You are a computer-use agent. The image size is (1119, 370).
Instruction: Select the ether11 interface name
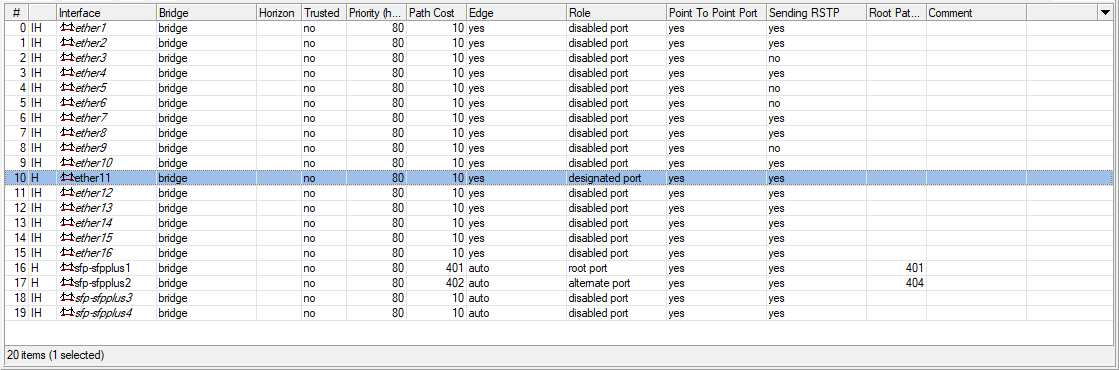tap(93, 178)
